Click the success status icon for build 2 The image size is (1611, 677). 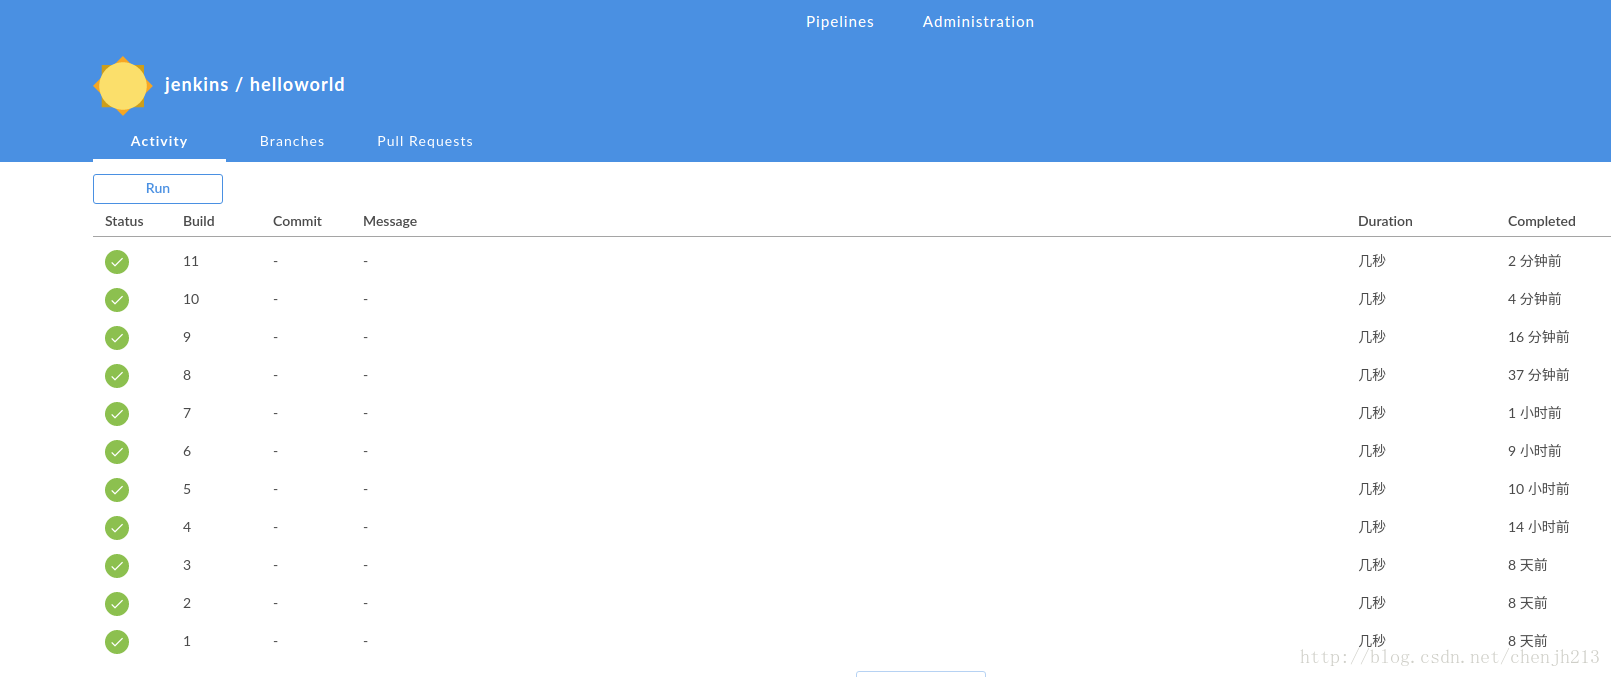coord(117,604)
